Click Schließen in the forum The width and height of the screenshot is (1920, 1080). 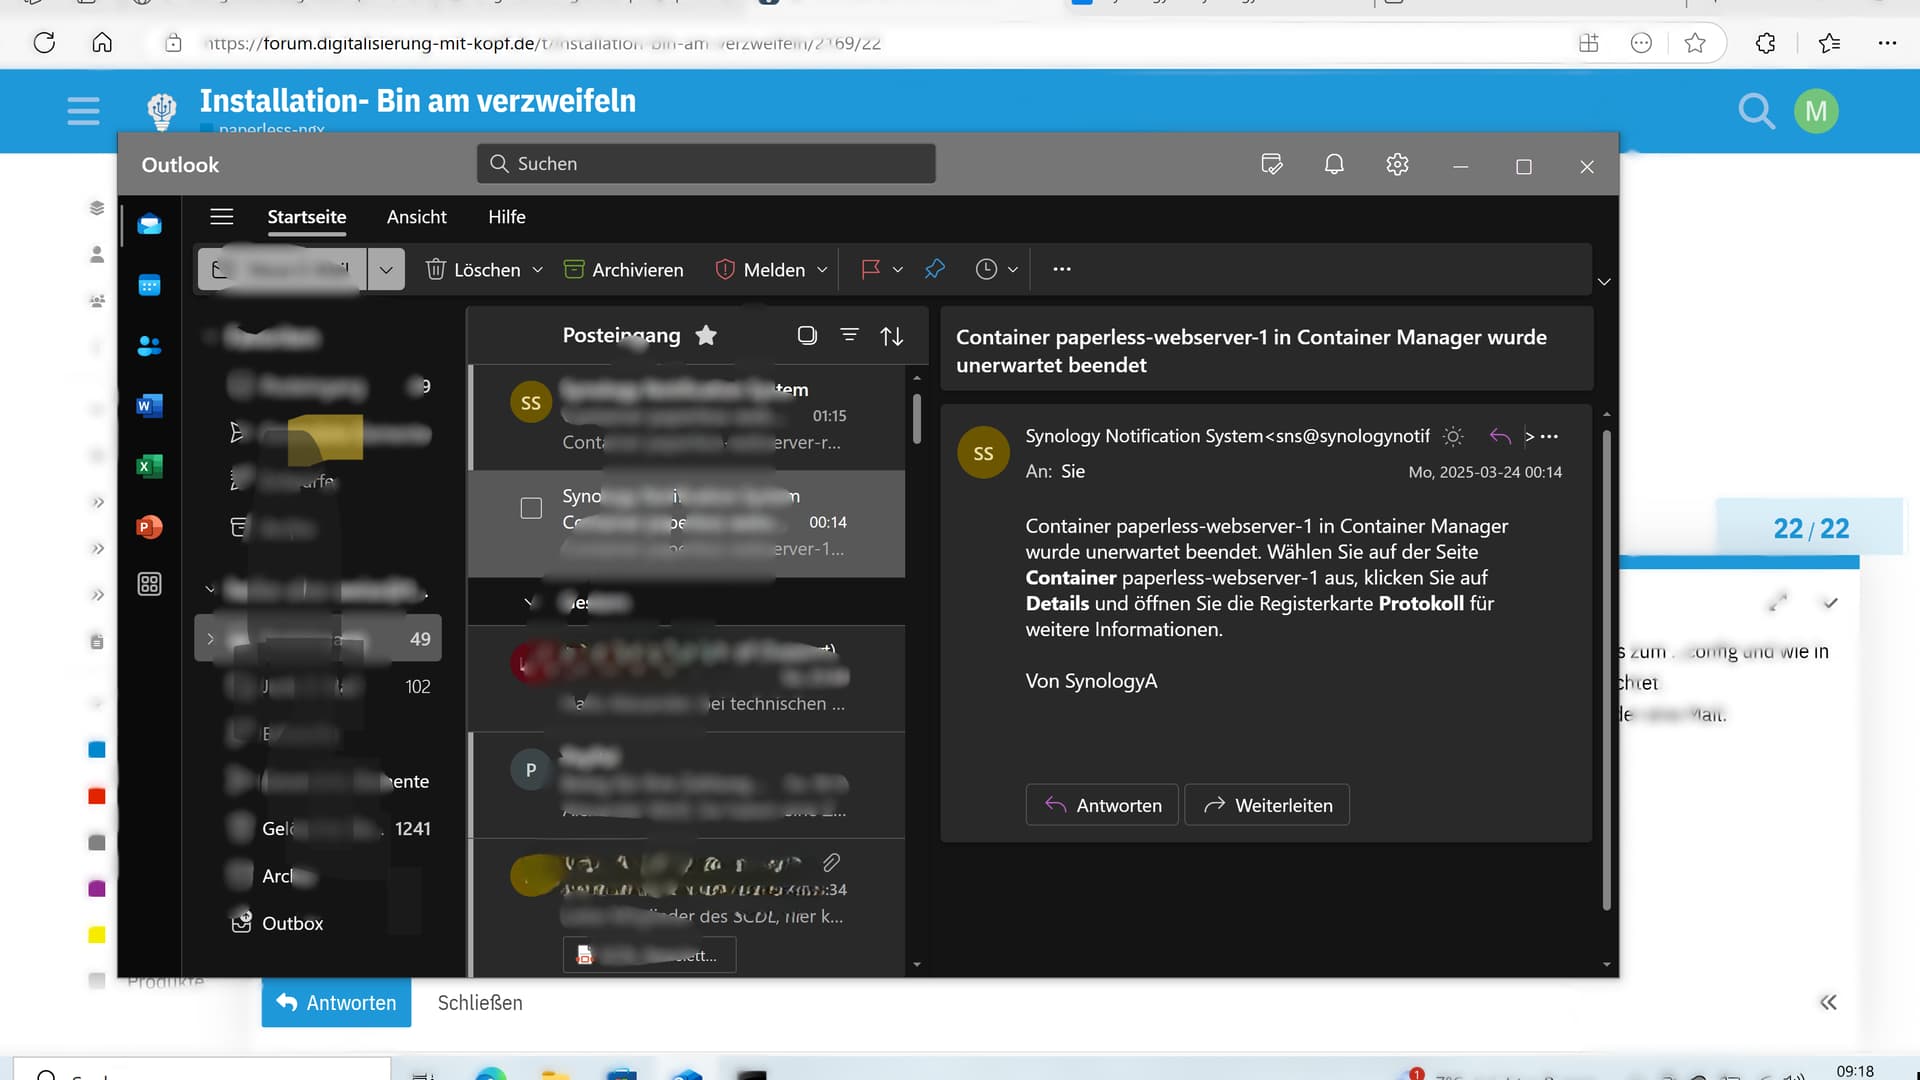tap(480, 1003)
